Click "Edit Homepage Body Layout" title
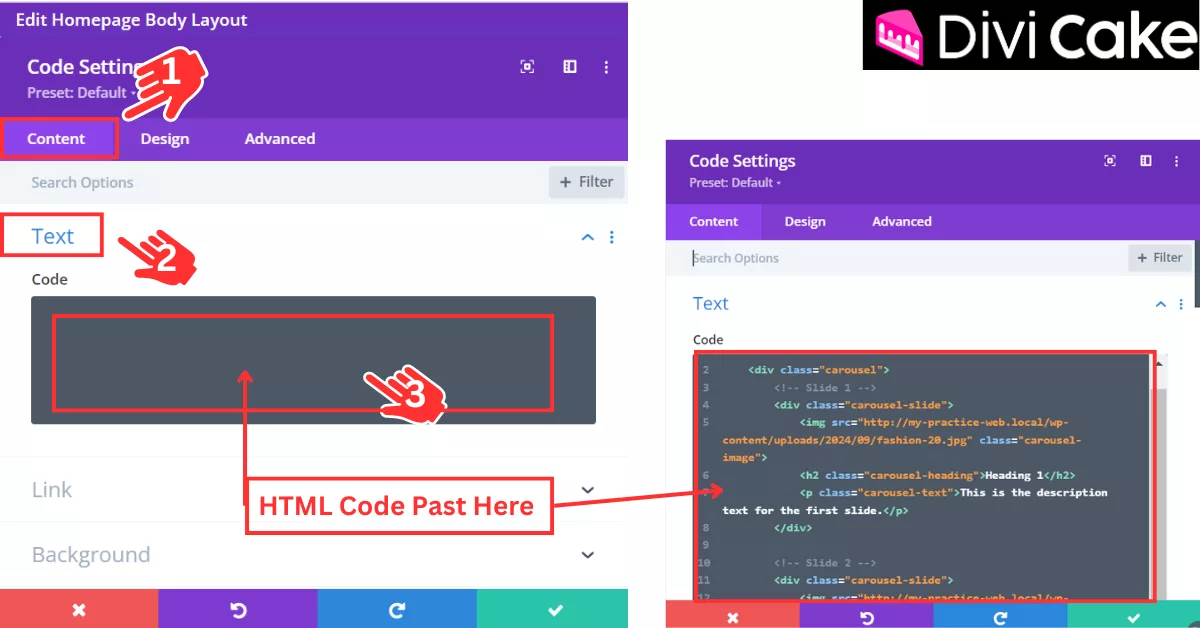The height and width of the screenshot is (628, 1200). pos(131,19)
